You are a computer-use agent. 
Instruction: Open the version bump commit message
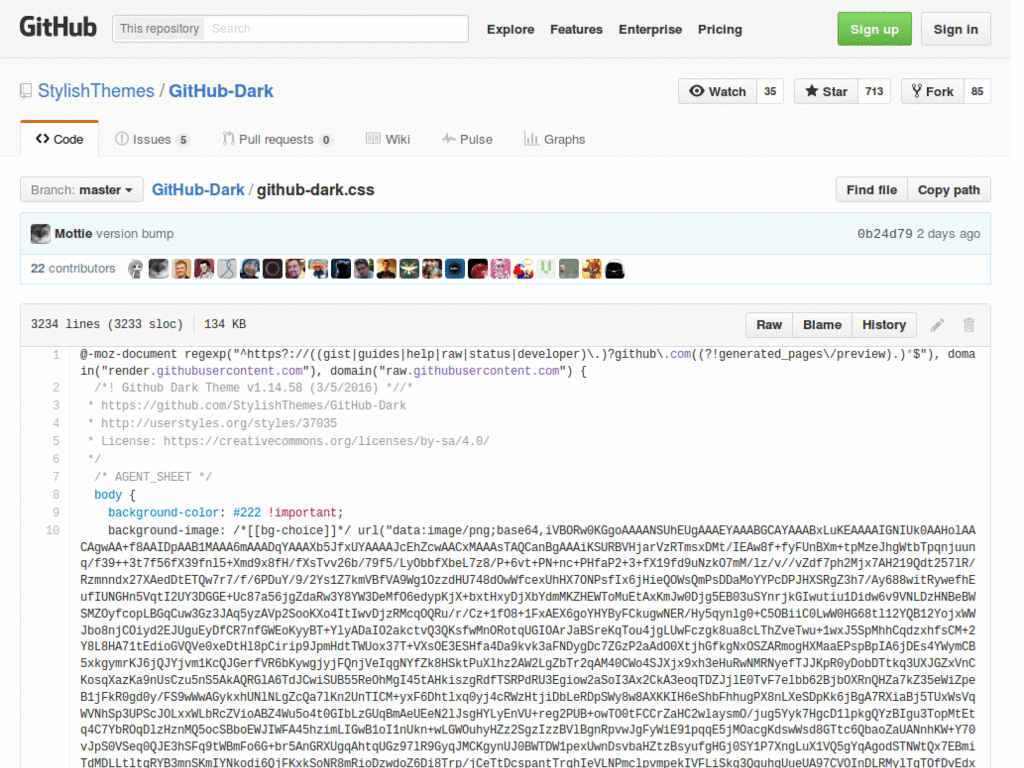click(x=135, y=234)
